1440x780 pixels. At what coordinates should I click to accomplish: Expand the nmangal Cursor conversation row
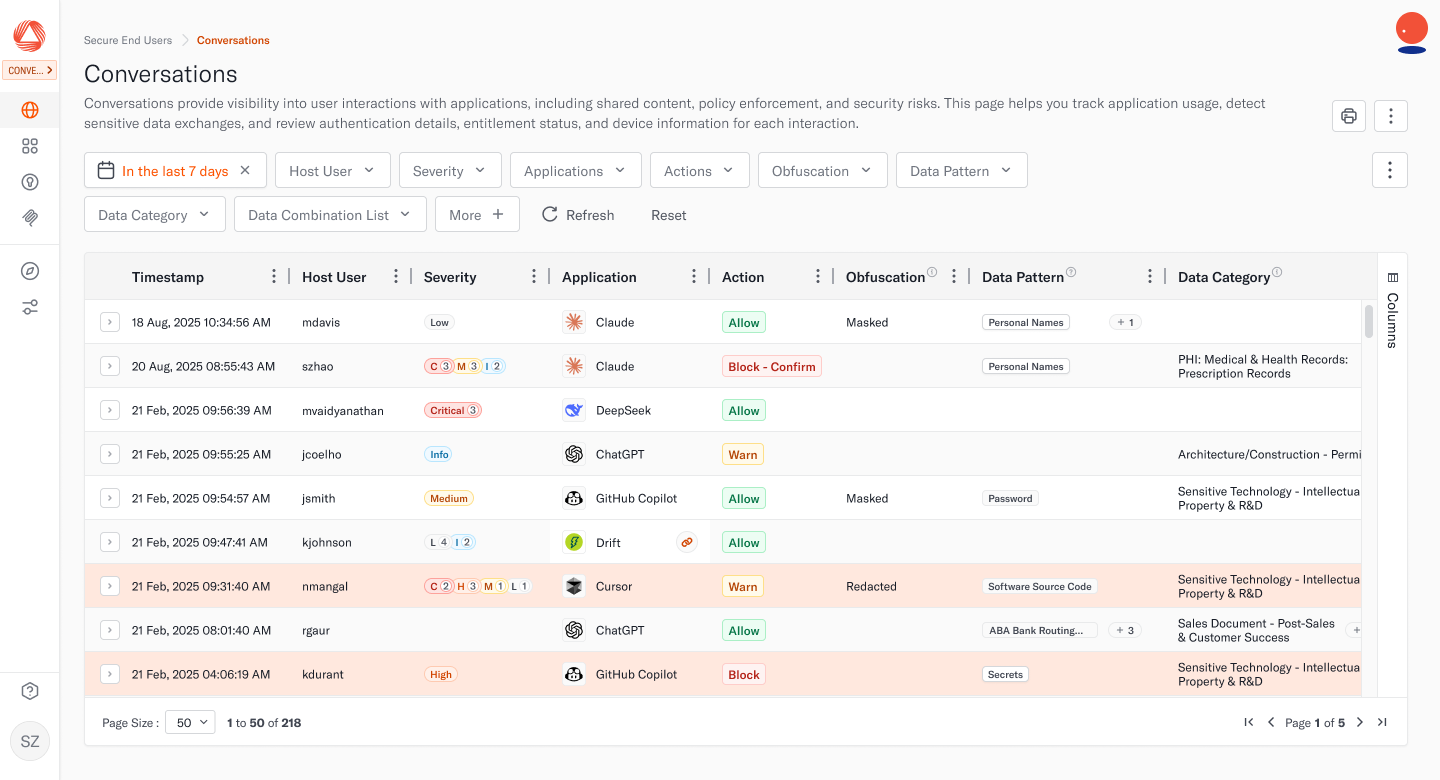click(x=110, y=586)
